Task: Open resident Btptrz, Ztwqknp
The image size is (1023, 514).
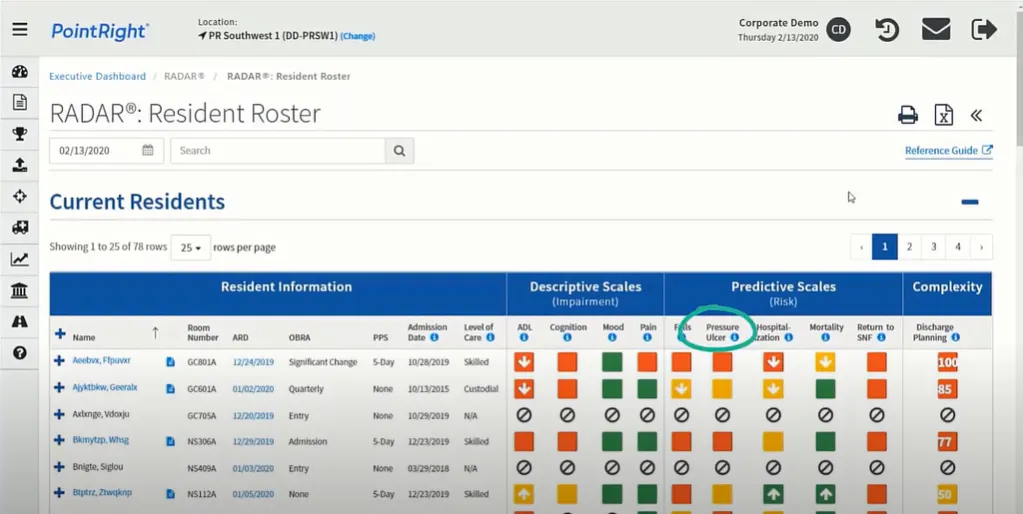Action: click(102, 492)
